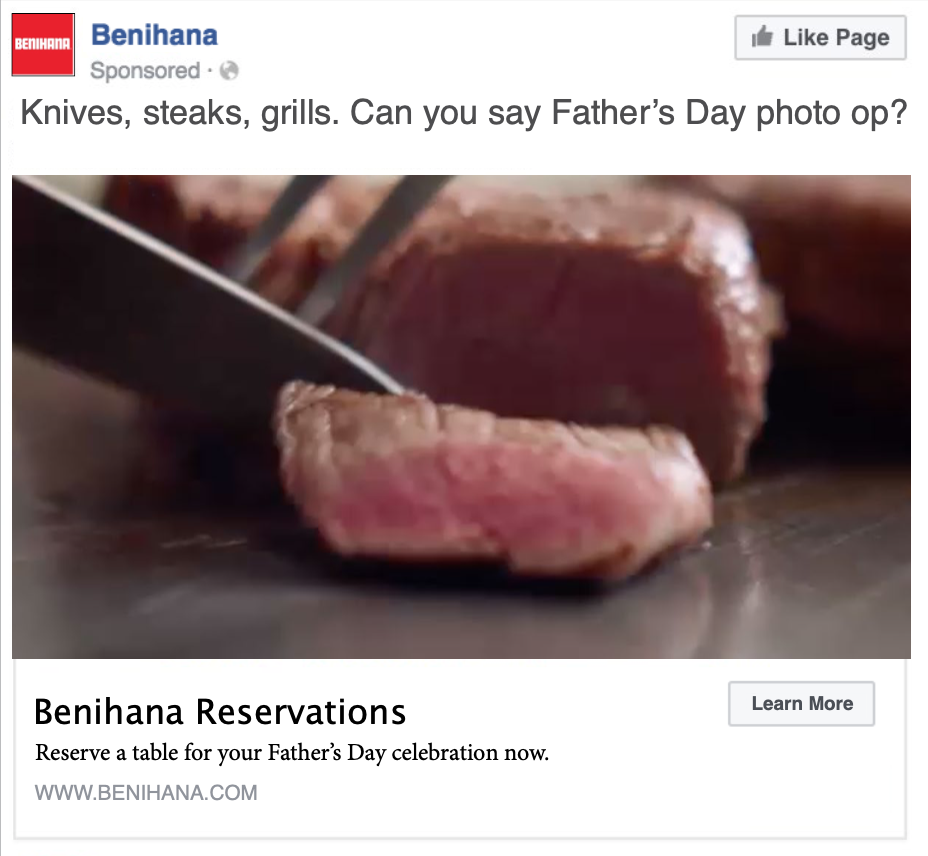Click the Learn More button

(x=801, y=703)
